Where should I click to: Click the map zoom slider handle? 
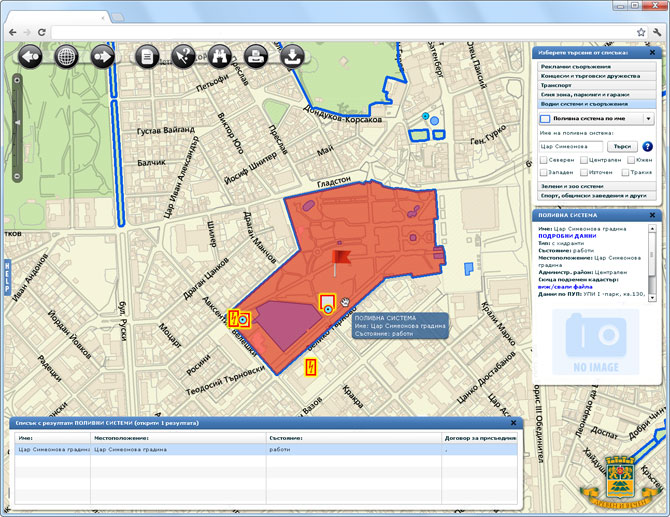[17, 122]
